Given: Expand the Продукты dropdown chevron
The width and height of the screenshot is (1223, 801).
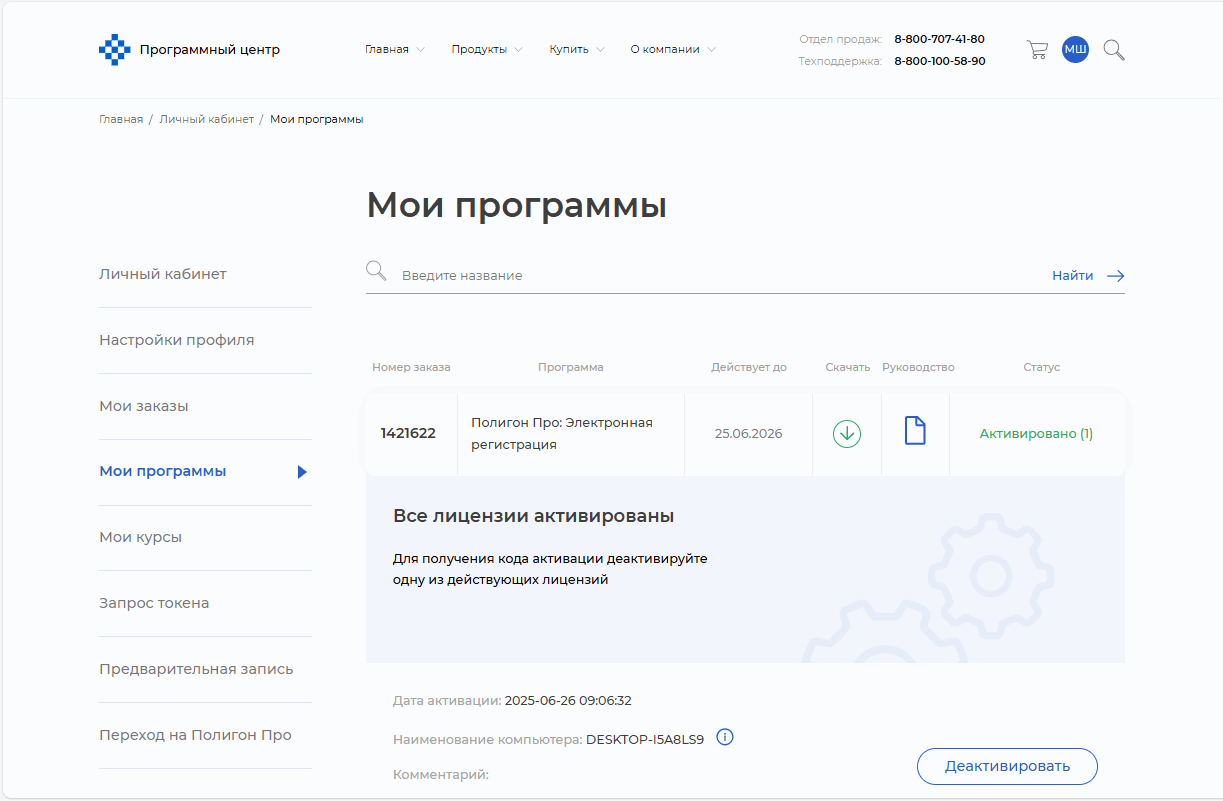Looking at the screenshot, I should pyautogui.click(x=518, y=50).
